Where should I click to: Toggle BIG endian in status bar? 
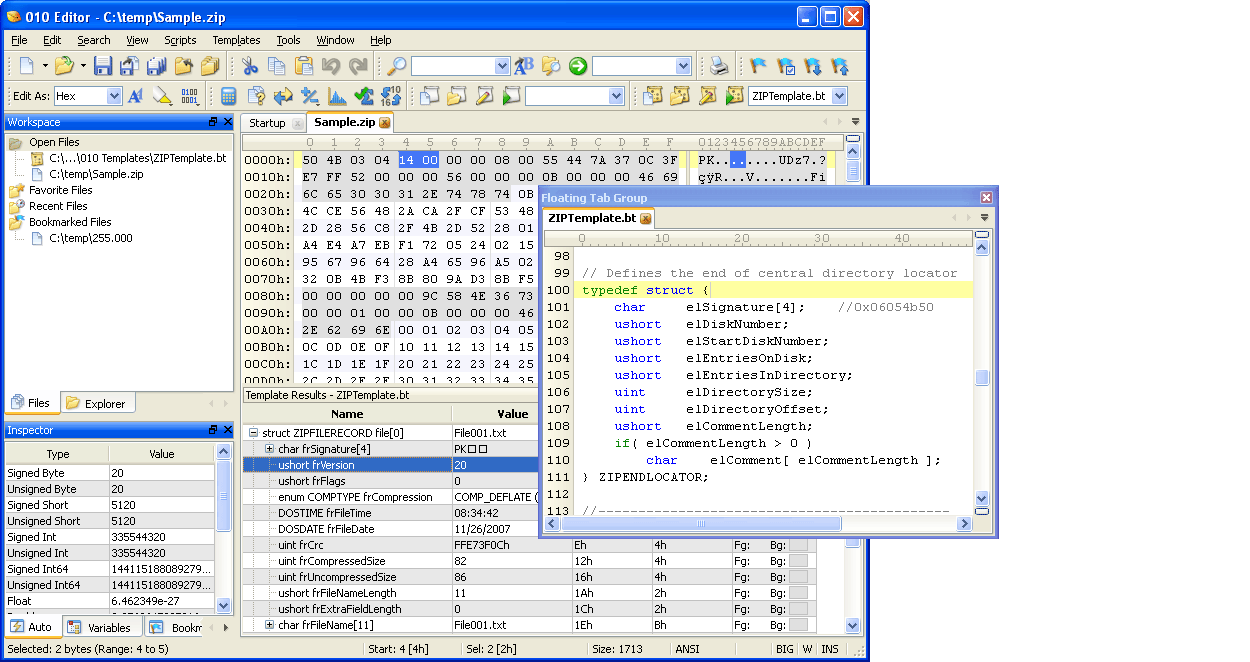(785, 649)
